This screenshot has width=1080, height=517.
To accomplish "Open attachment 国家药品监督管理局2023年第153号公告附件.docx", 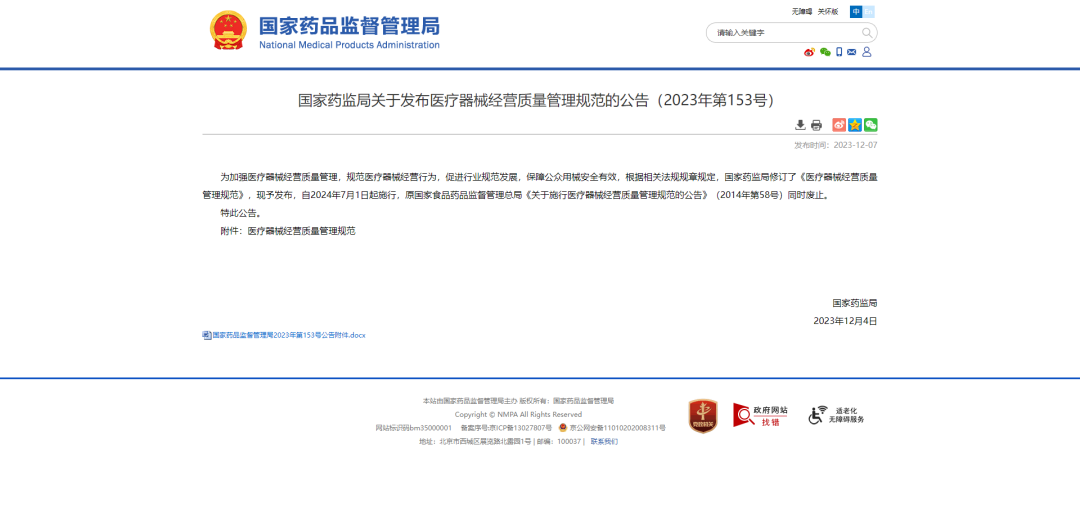I will 289,335.
